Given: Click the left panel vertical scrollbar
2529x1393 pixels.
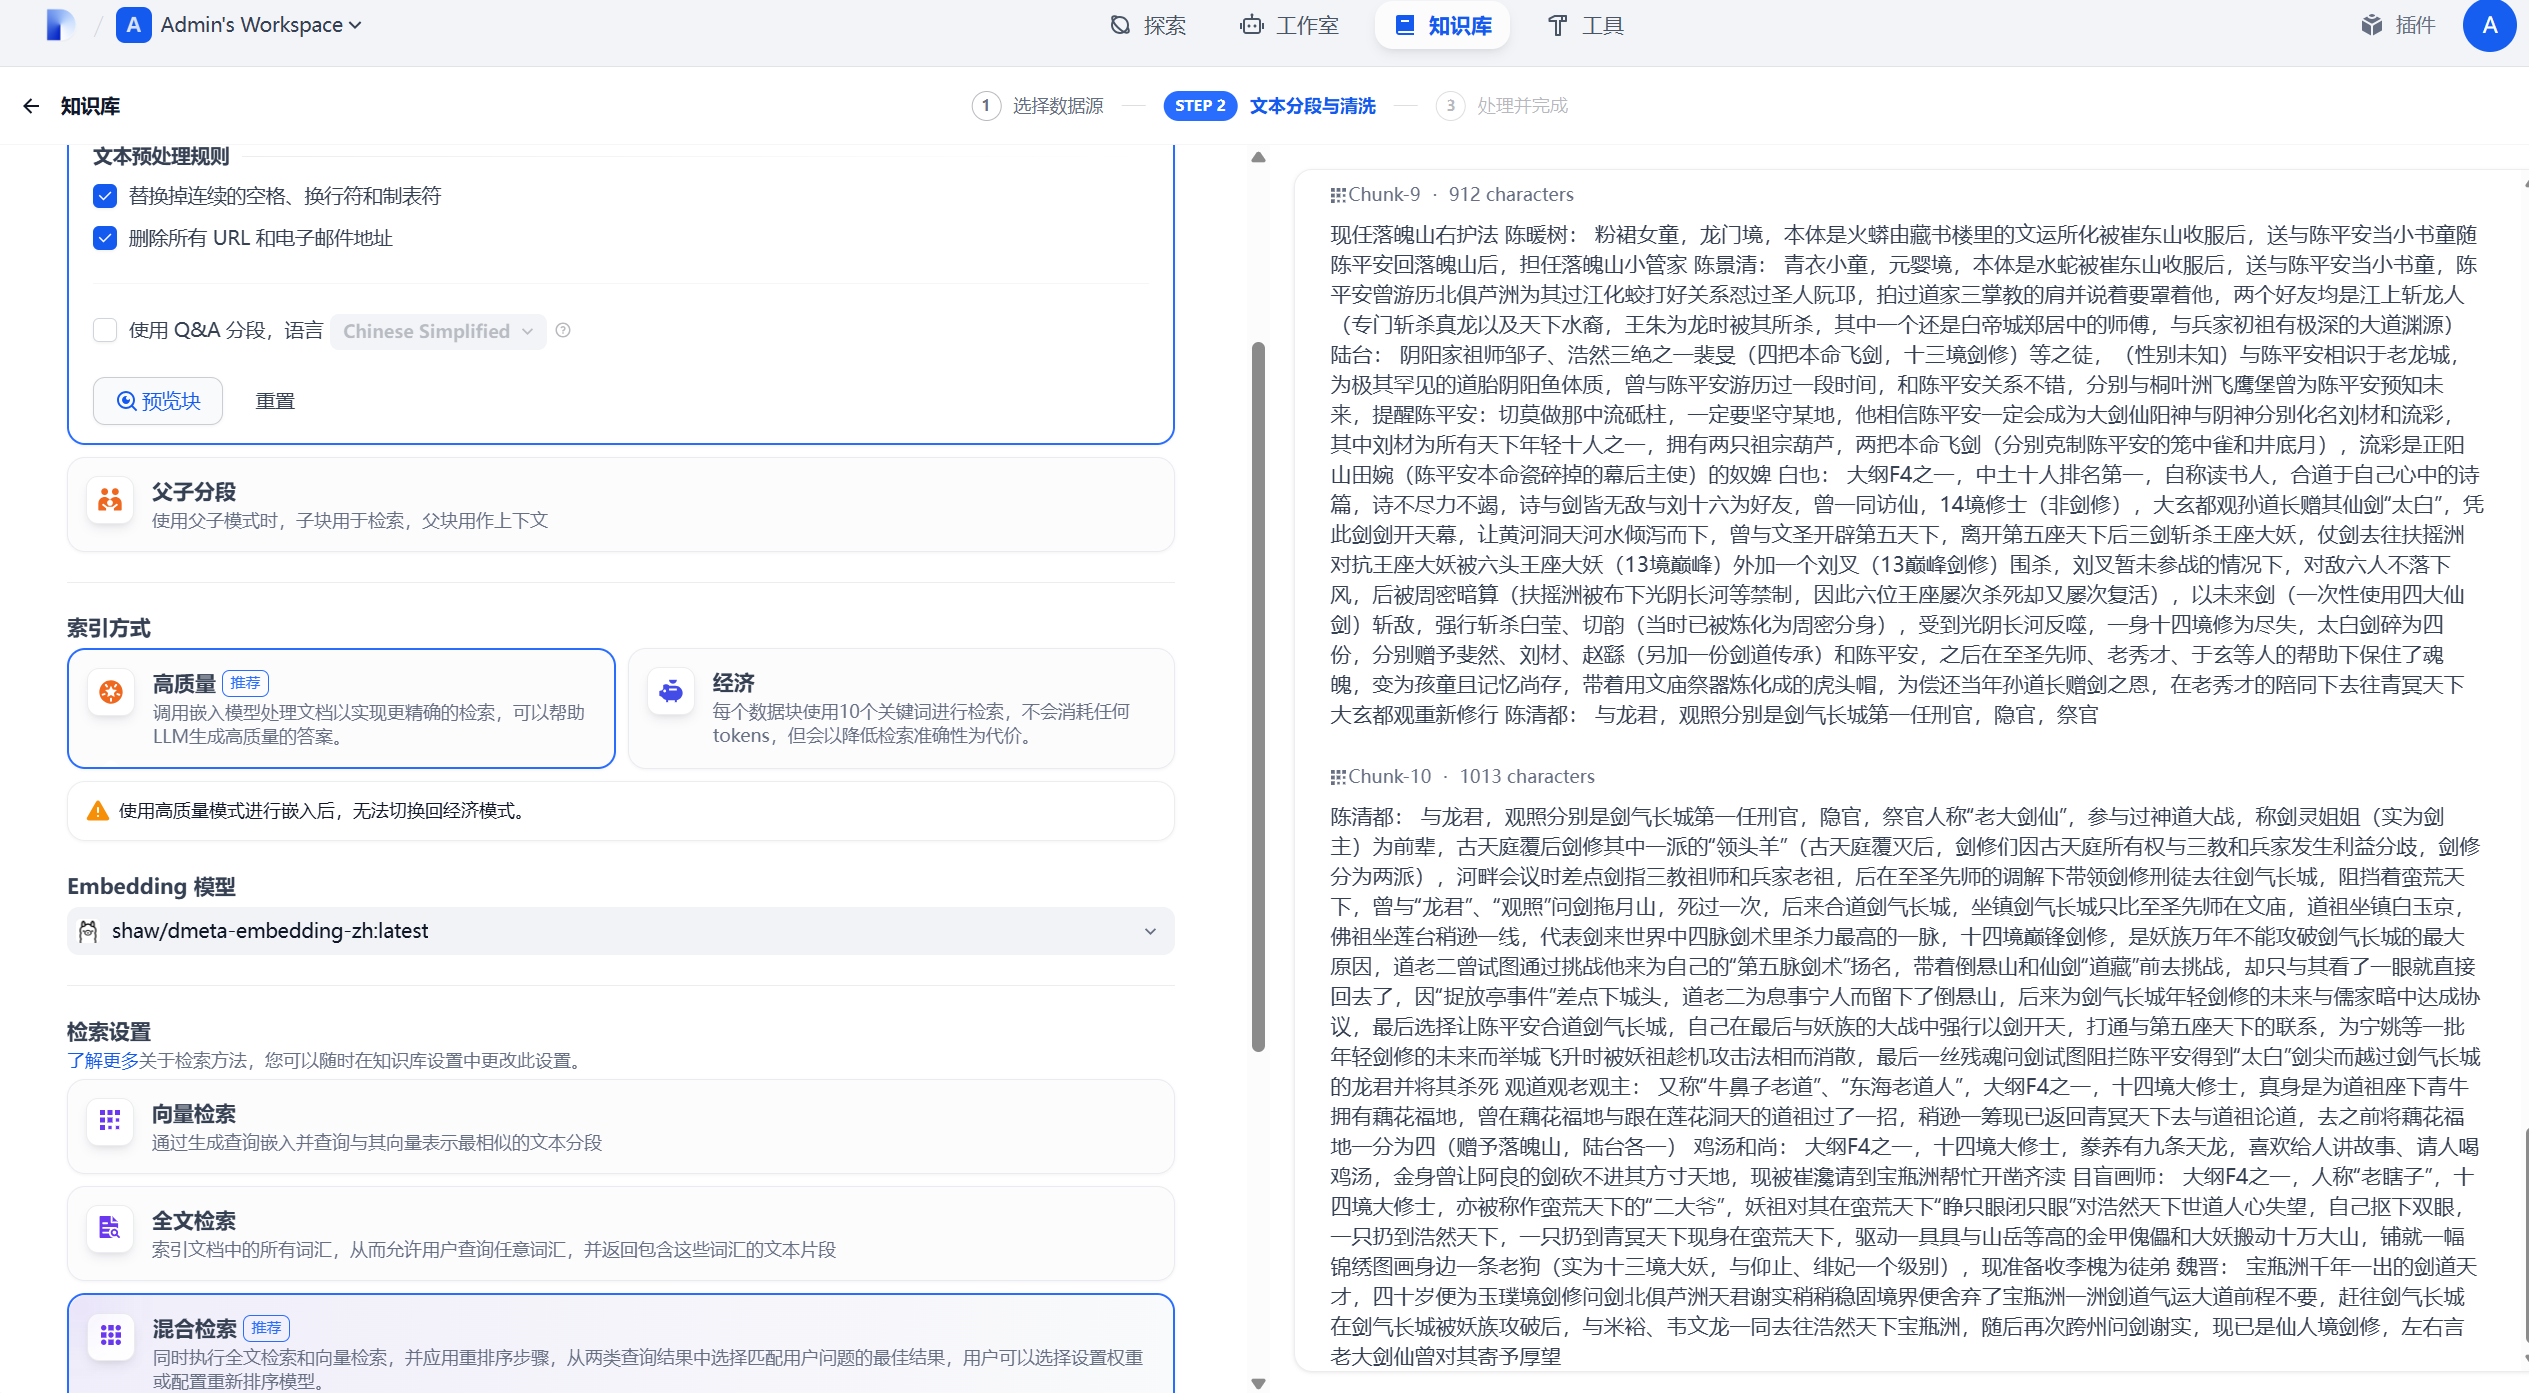Looking at the screenshot, I should click(x=1258, y=697).
